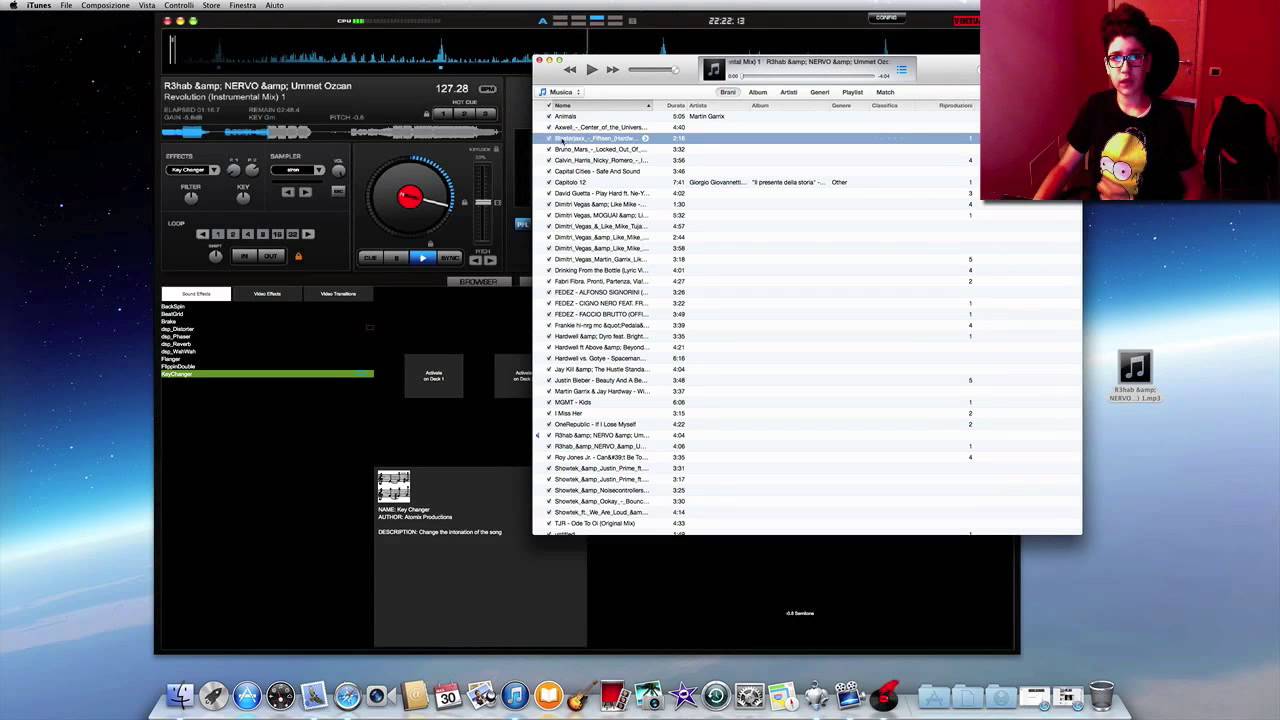Click the pitch bend left arrow
Viewport: 1280px width, 720px height.
coord(475,260)
